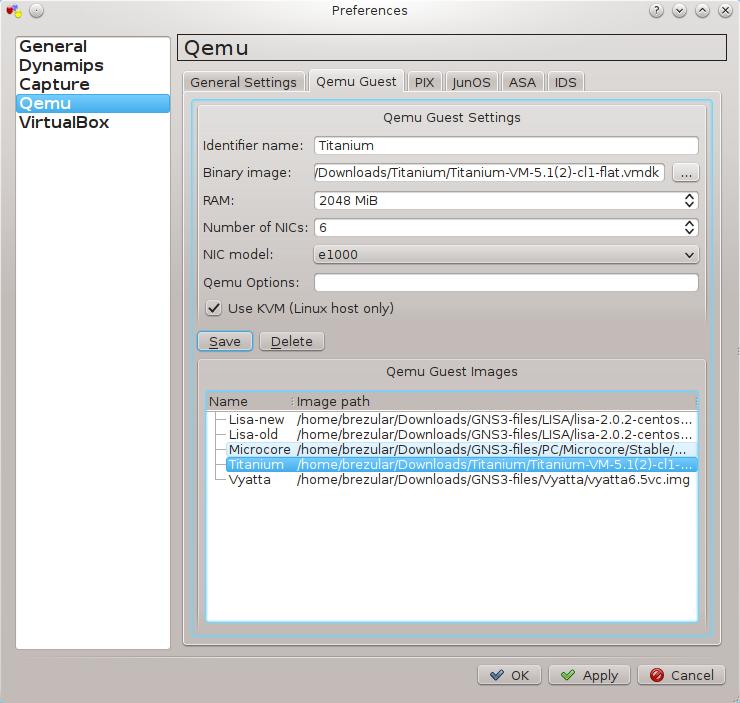Click the question mark help button in the title bar

656,10
